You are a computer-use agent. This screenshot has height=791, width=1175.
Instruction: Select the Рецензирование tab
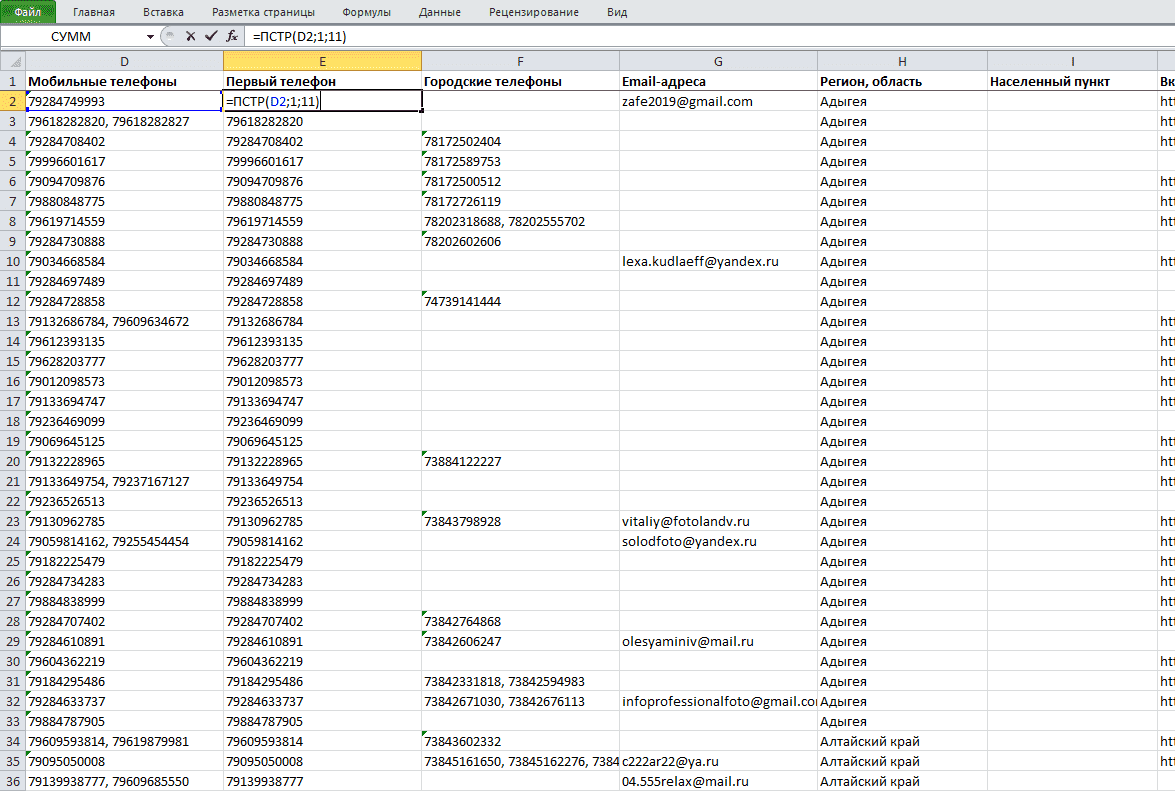[534, 12]
